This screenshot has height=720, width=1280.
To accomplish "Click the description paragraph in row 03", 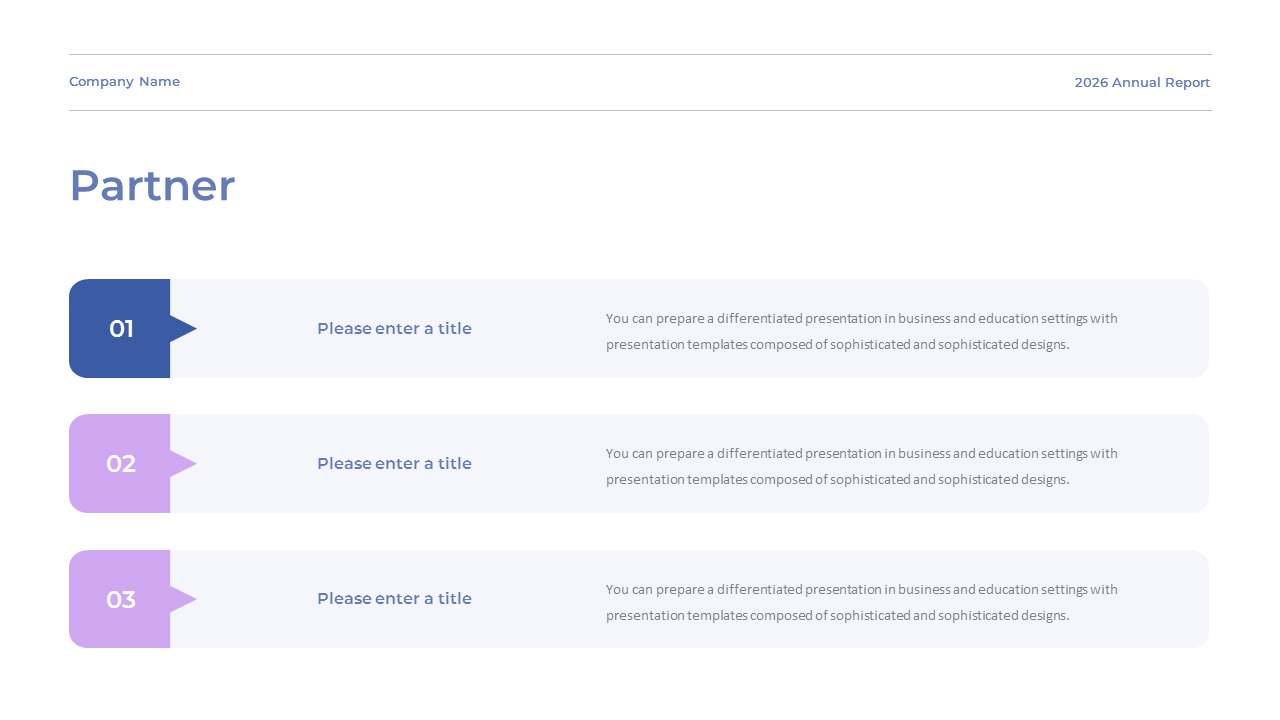I will point(862,602).
